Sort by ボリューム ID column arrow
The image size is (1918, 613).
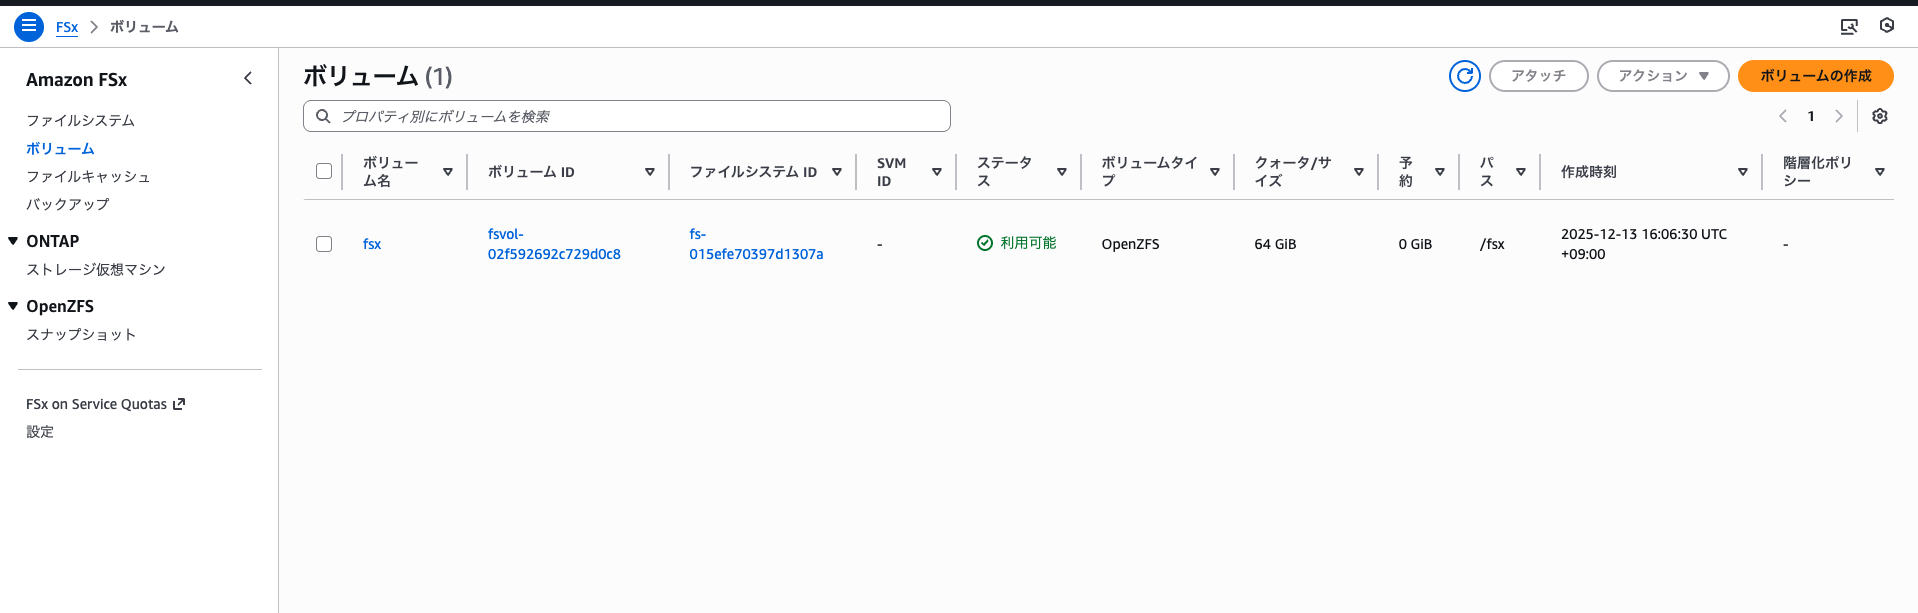coord(650,172)
